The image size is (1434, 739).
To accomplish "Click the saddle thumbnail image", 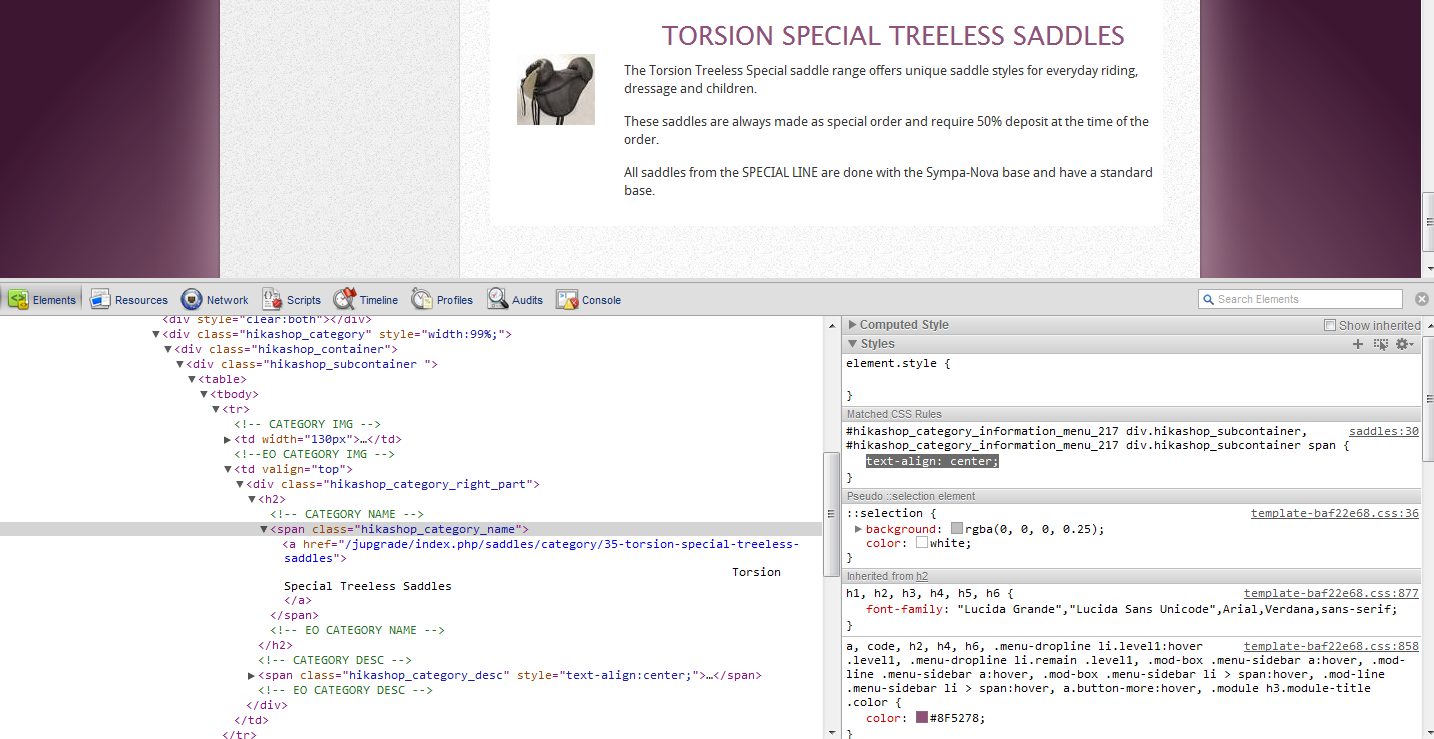I will pyautogui.click(x=556, y=90).
